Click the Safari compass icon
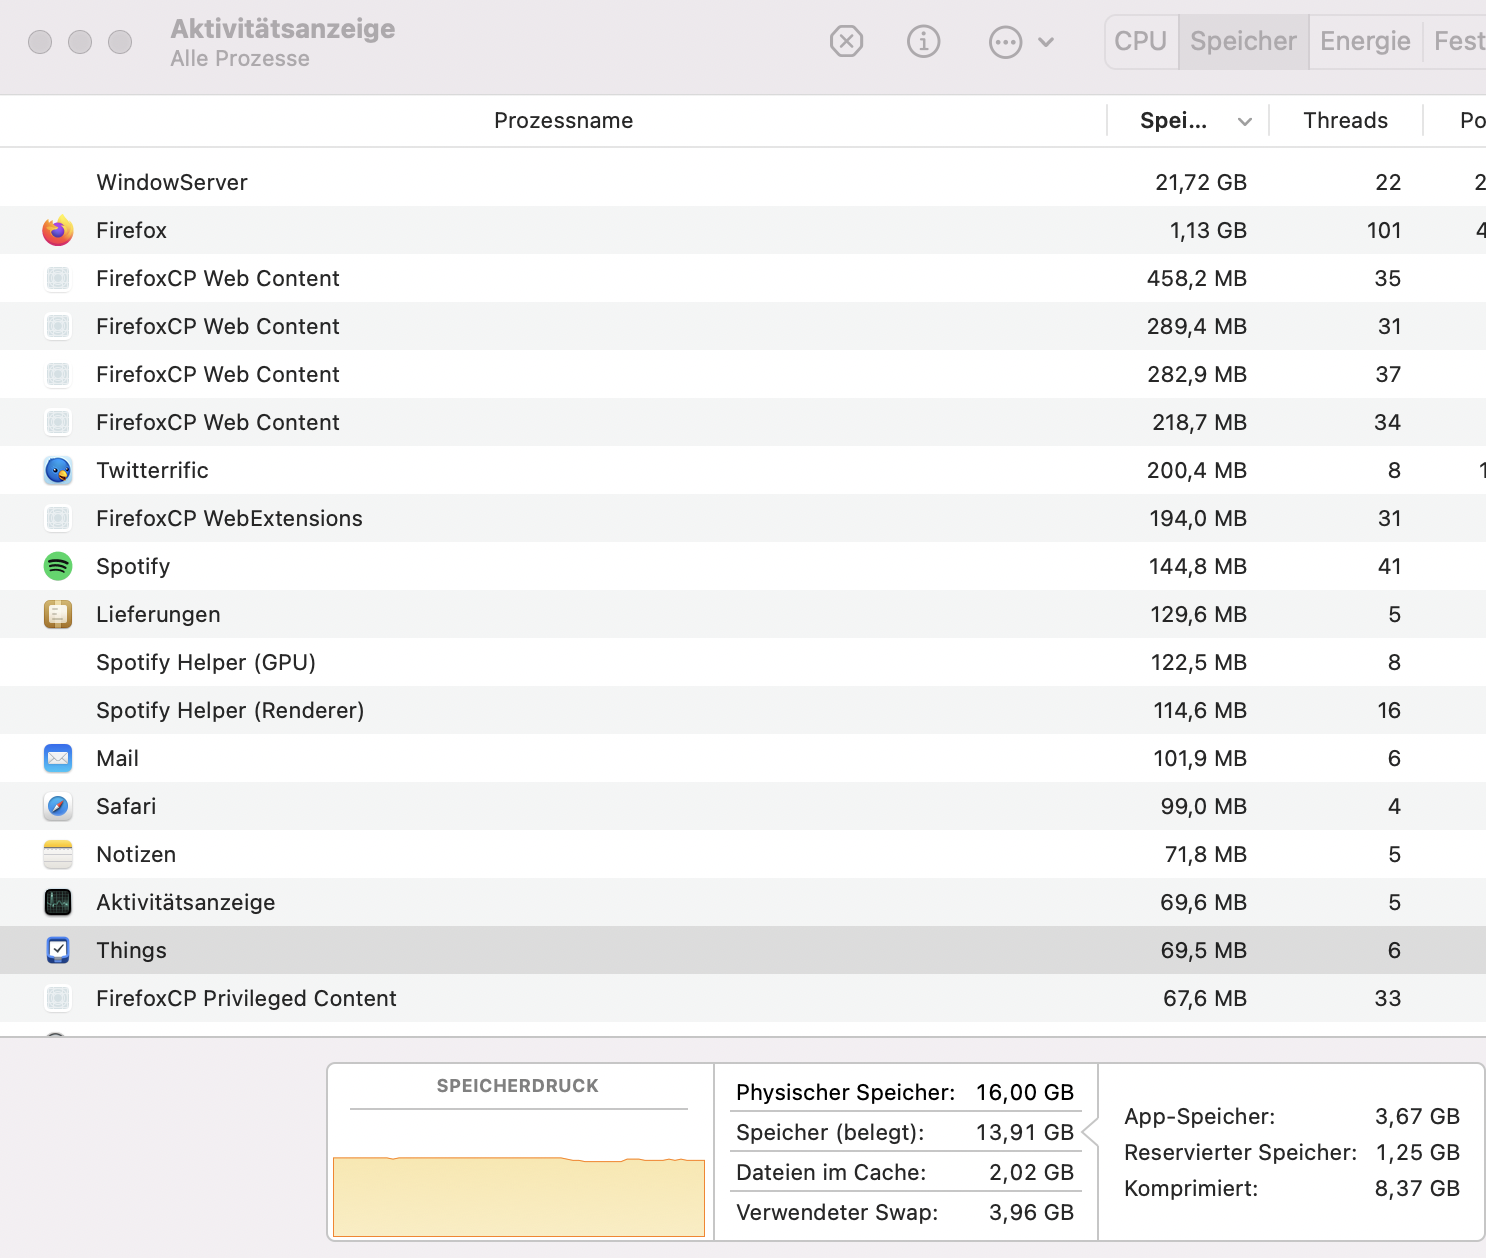The height and width of the screenshot is (1258, 1486). tap(58, 806)
